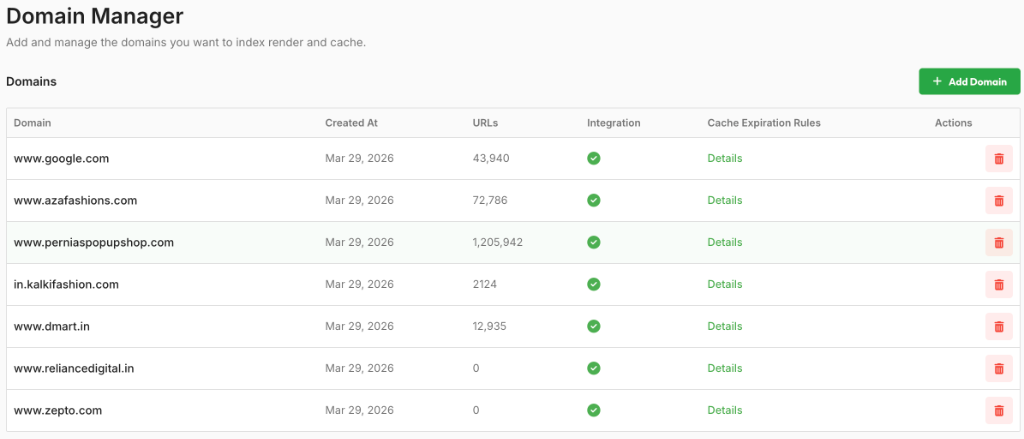Delete the www.zepto.com domain
This screenshot has width=1024, height=439.
[x=999, y=410]
